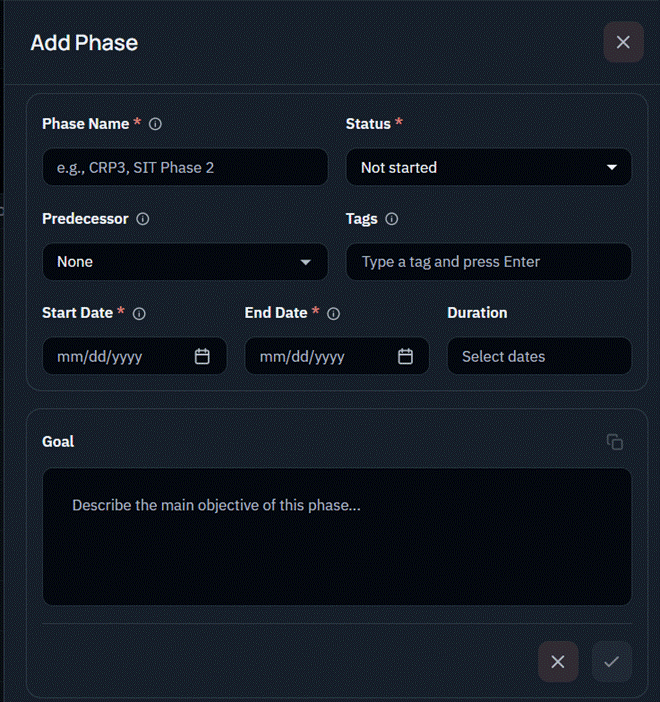
Task: Close the Add Phase dialog
Action: point(623,42)
